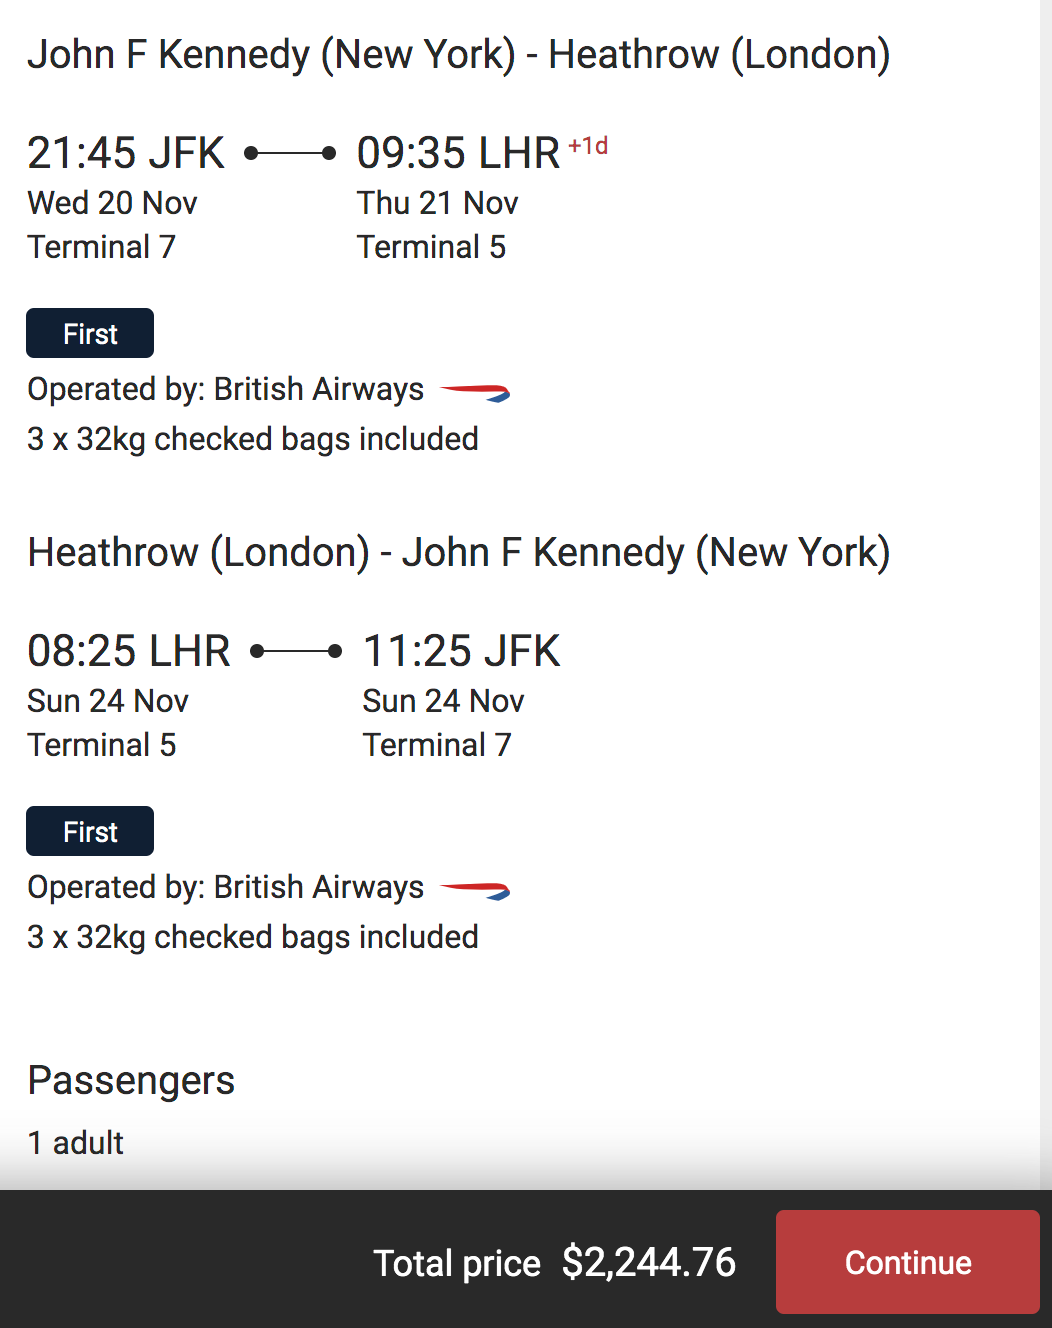The image size is (1052, 1328).
Task: Click the Wed 20 Nov departure date
Action: (x=112, y=203)
